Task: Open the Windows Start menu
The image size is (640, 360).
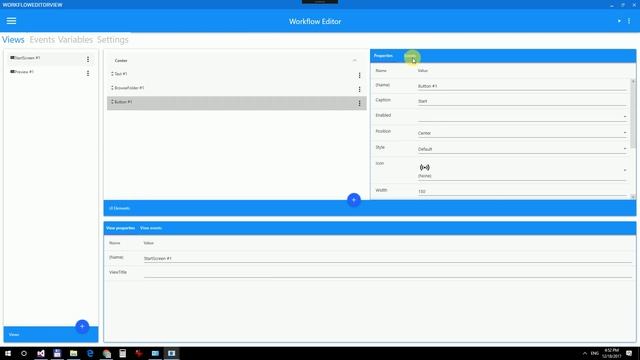Action: (x=8, y=353)
